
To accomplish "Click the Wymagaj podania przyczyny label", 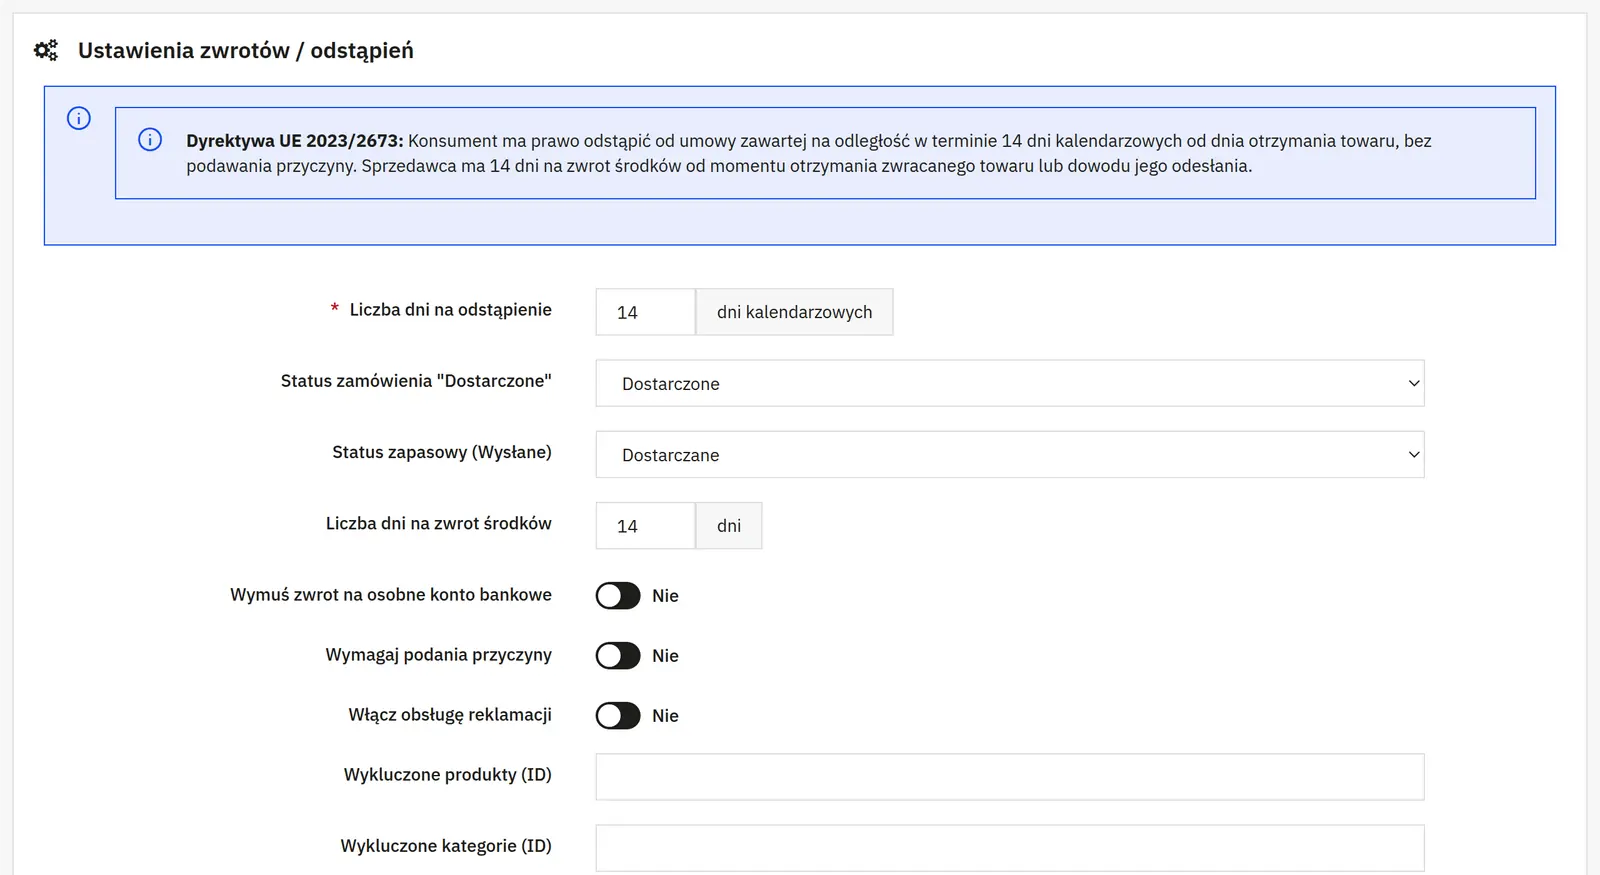I will point(438,655).
